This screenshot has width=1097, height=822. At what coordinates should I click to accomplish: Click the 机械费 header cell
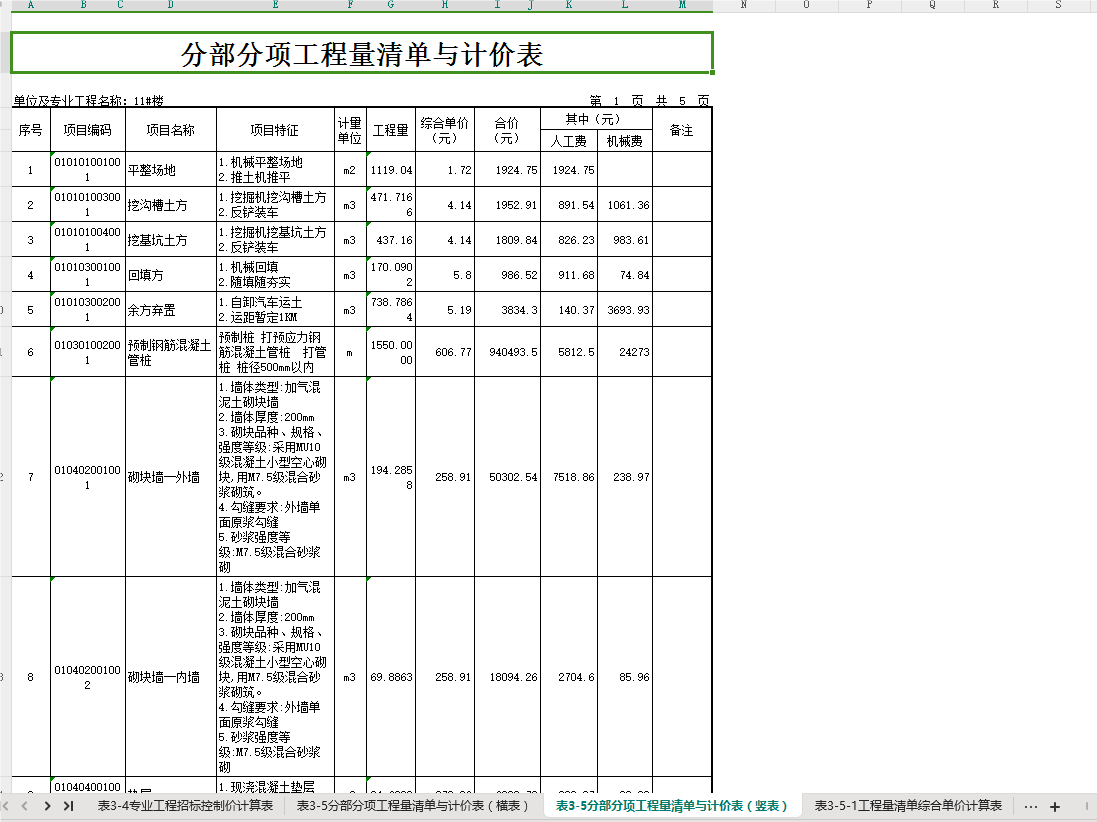pos(625,141)
